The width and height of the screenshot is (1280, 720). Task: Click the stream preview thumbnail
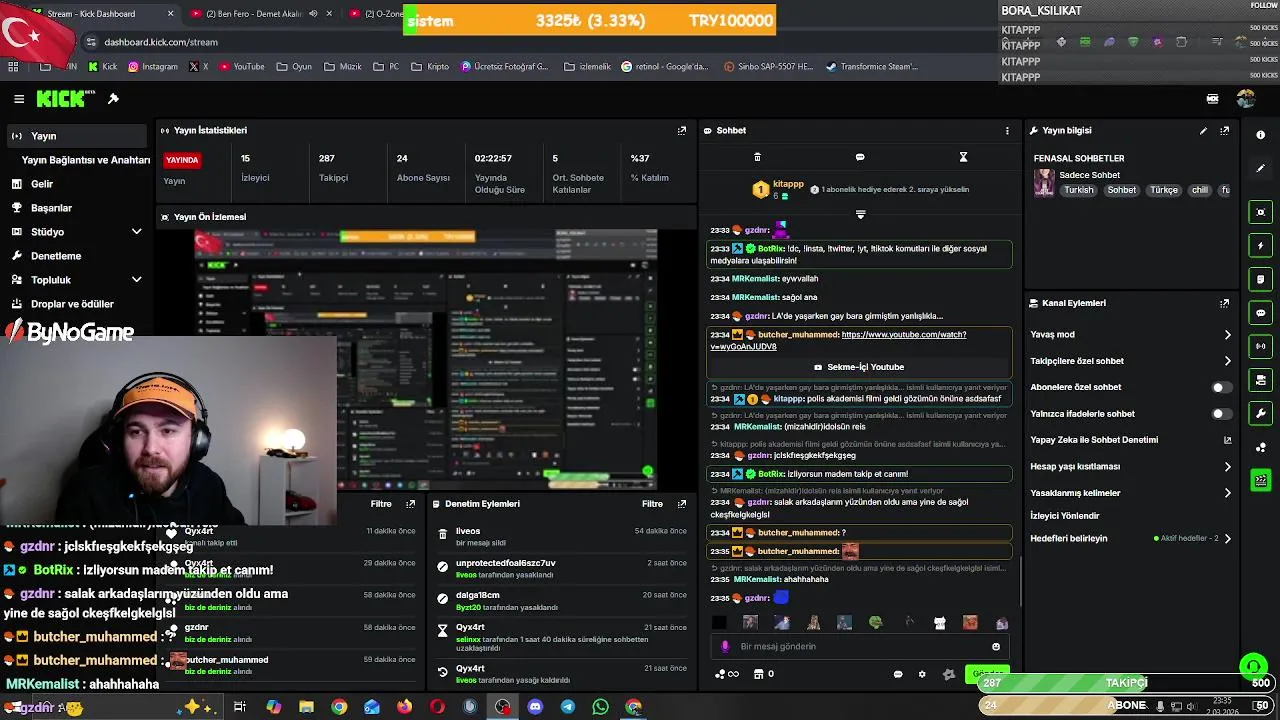pyautogui.click(x=425, y=360)
